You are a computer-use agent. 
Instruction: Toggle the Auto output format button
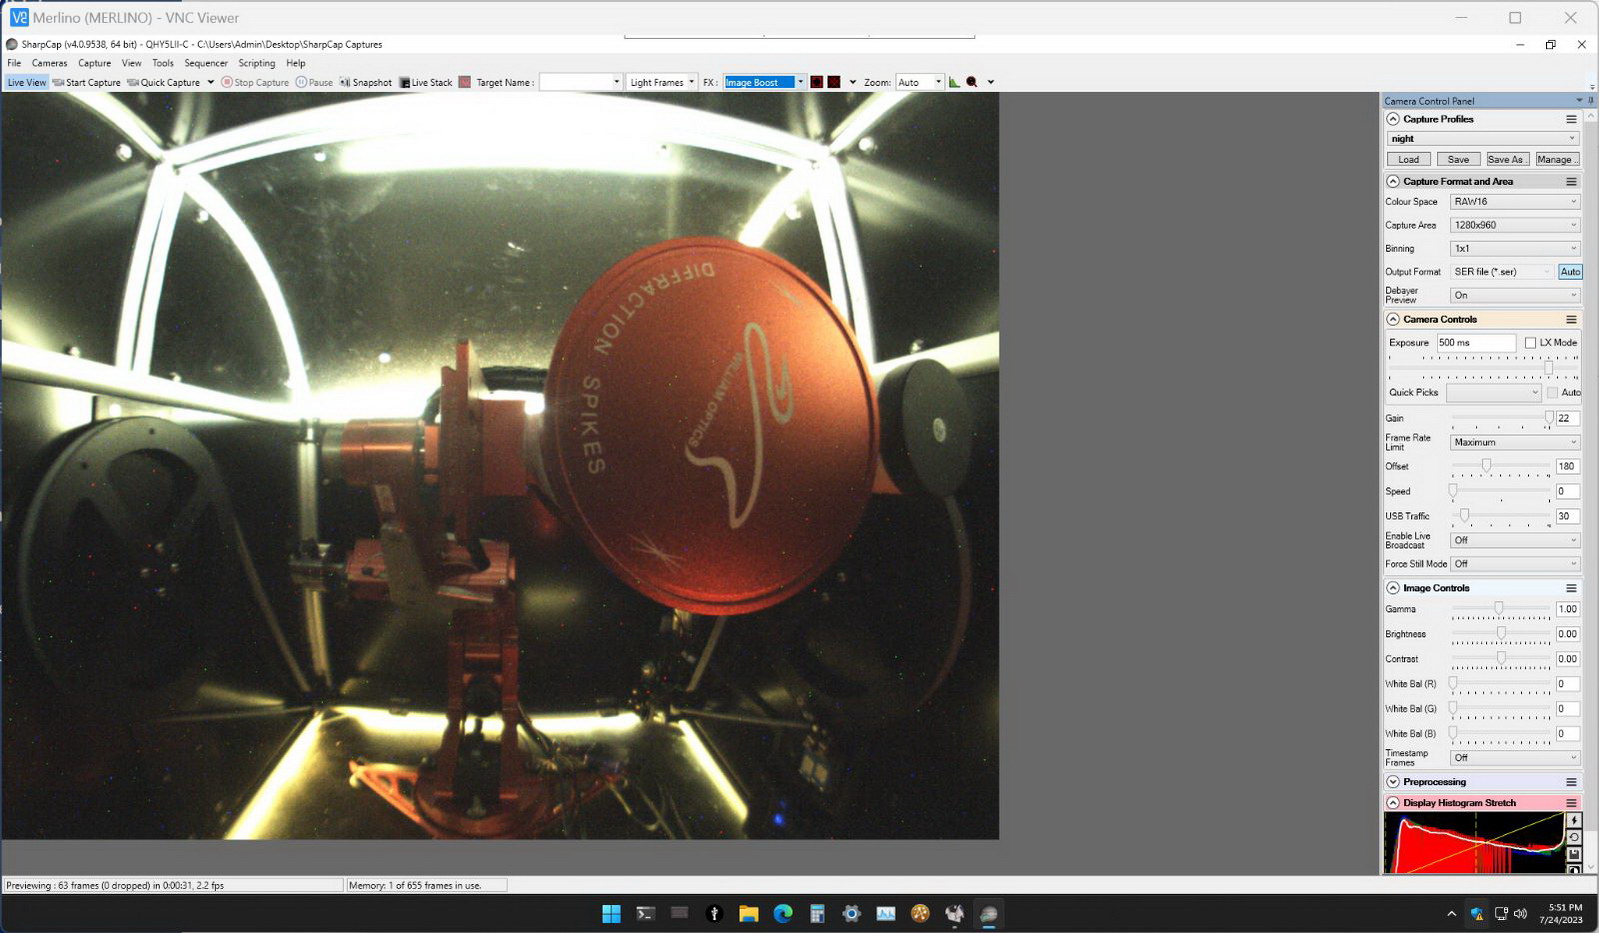coord(1570,272)
